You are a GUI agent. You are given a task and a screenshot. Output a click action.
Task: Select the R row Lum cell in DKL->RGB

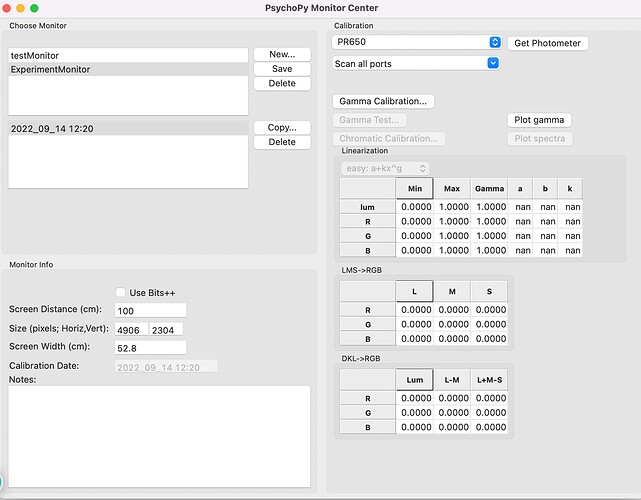tap(415, 398)
